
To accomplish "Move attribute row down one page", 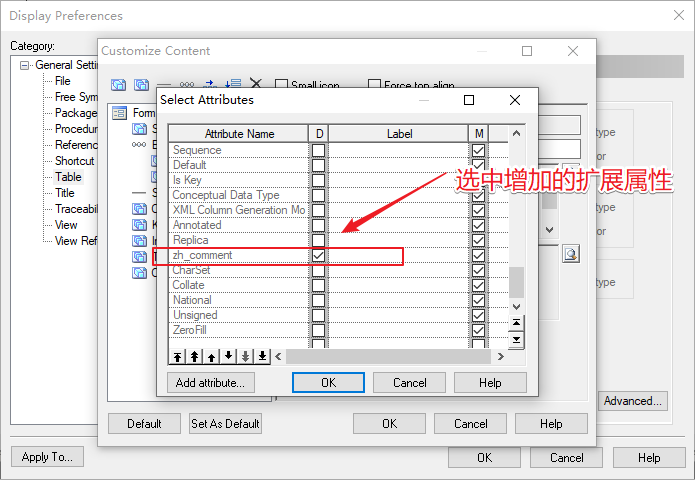I will coord(245,356).
